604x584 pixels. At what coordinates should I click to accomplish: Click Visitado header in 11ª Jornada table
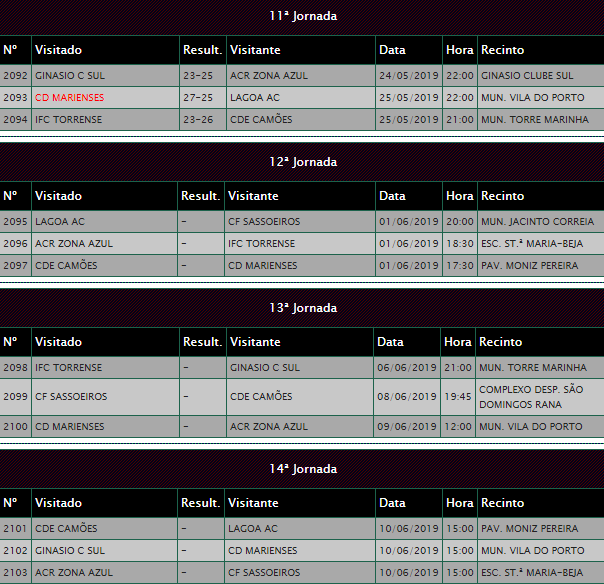coord(59,50)
